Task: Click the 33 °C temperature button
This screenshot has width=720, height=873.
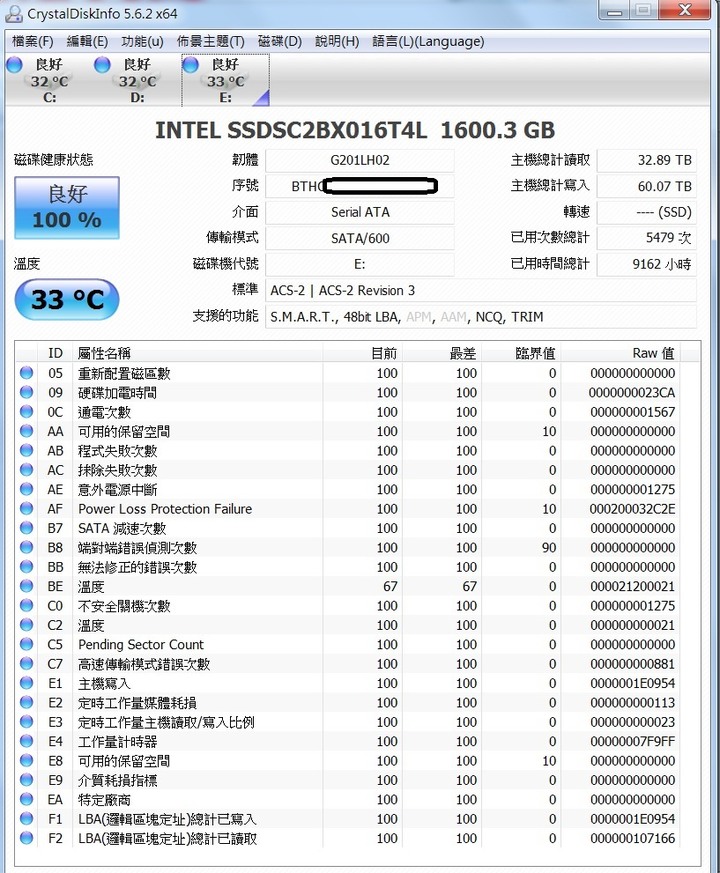Action: (x=67, y=300)
